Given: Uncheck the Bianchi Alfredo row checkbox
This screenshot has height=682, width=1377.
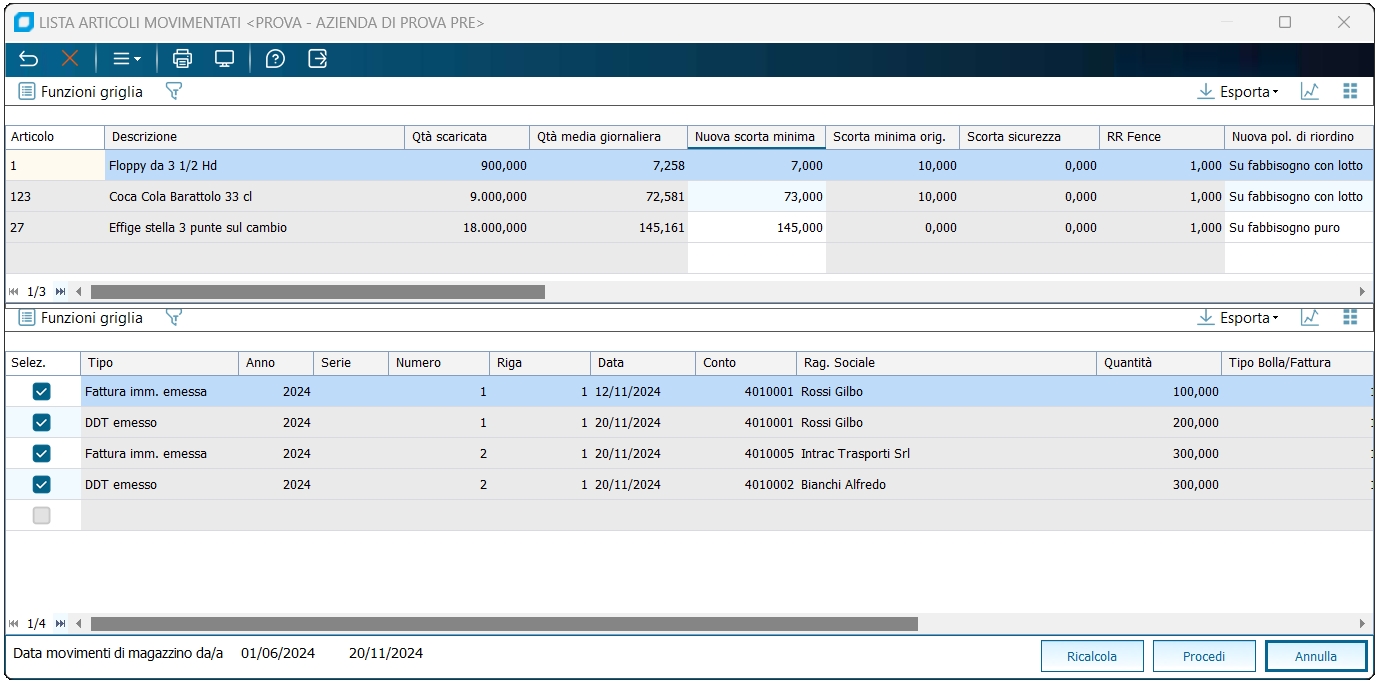Looking at the screenshot, I should (42, 485).
